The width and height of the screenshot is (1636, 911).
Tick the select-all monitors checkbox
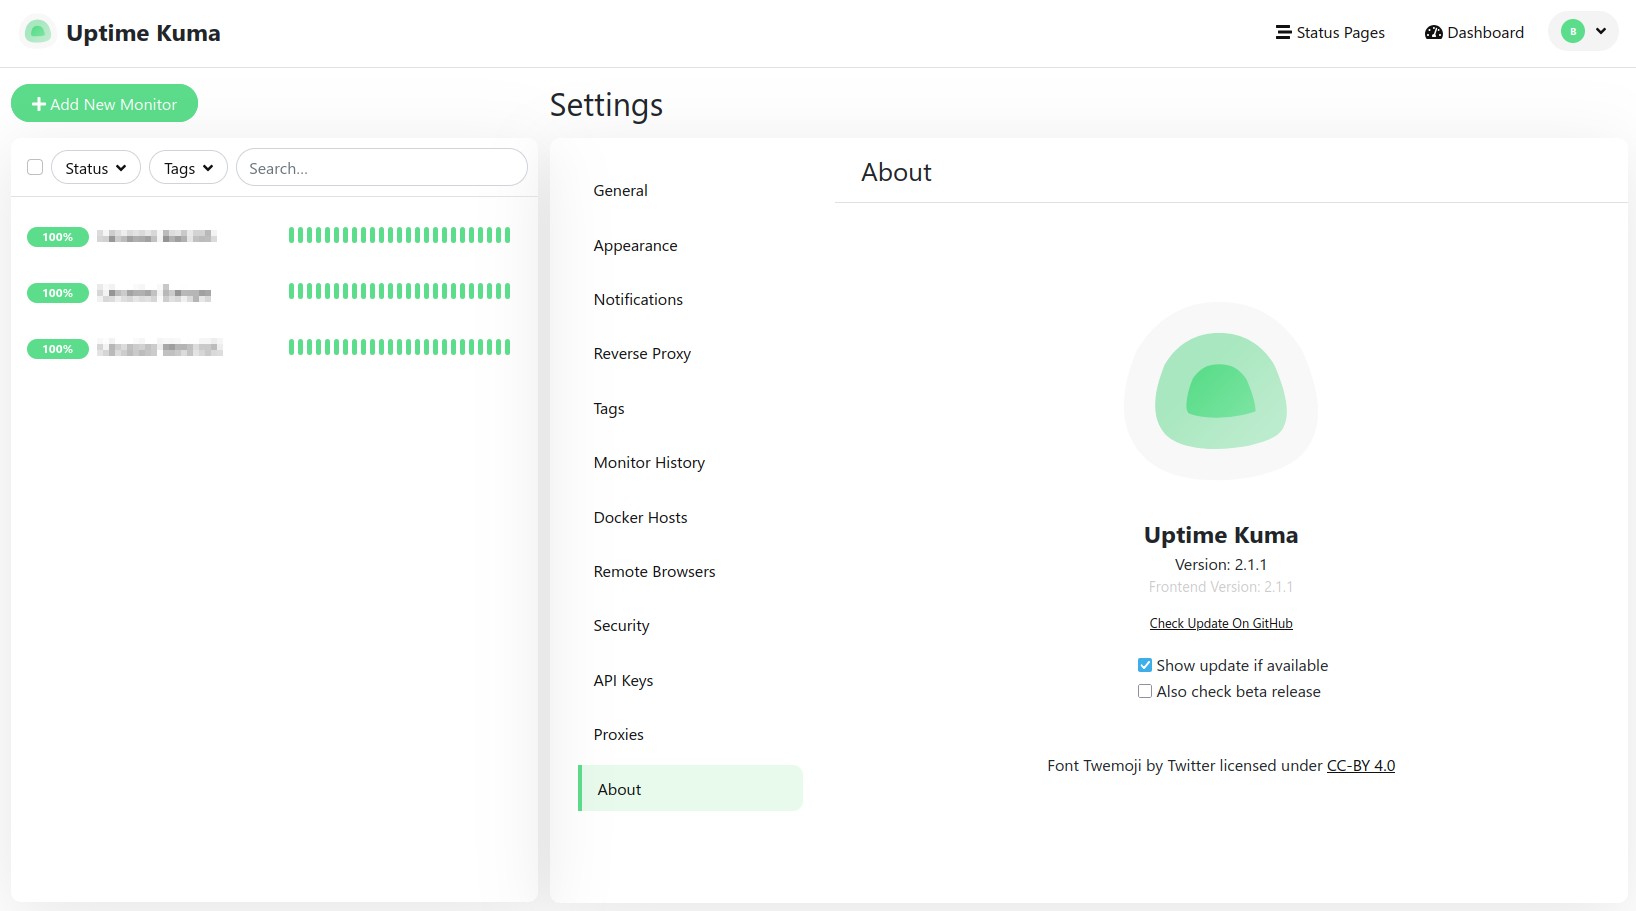tap(35, 167)
